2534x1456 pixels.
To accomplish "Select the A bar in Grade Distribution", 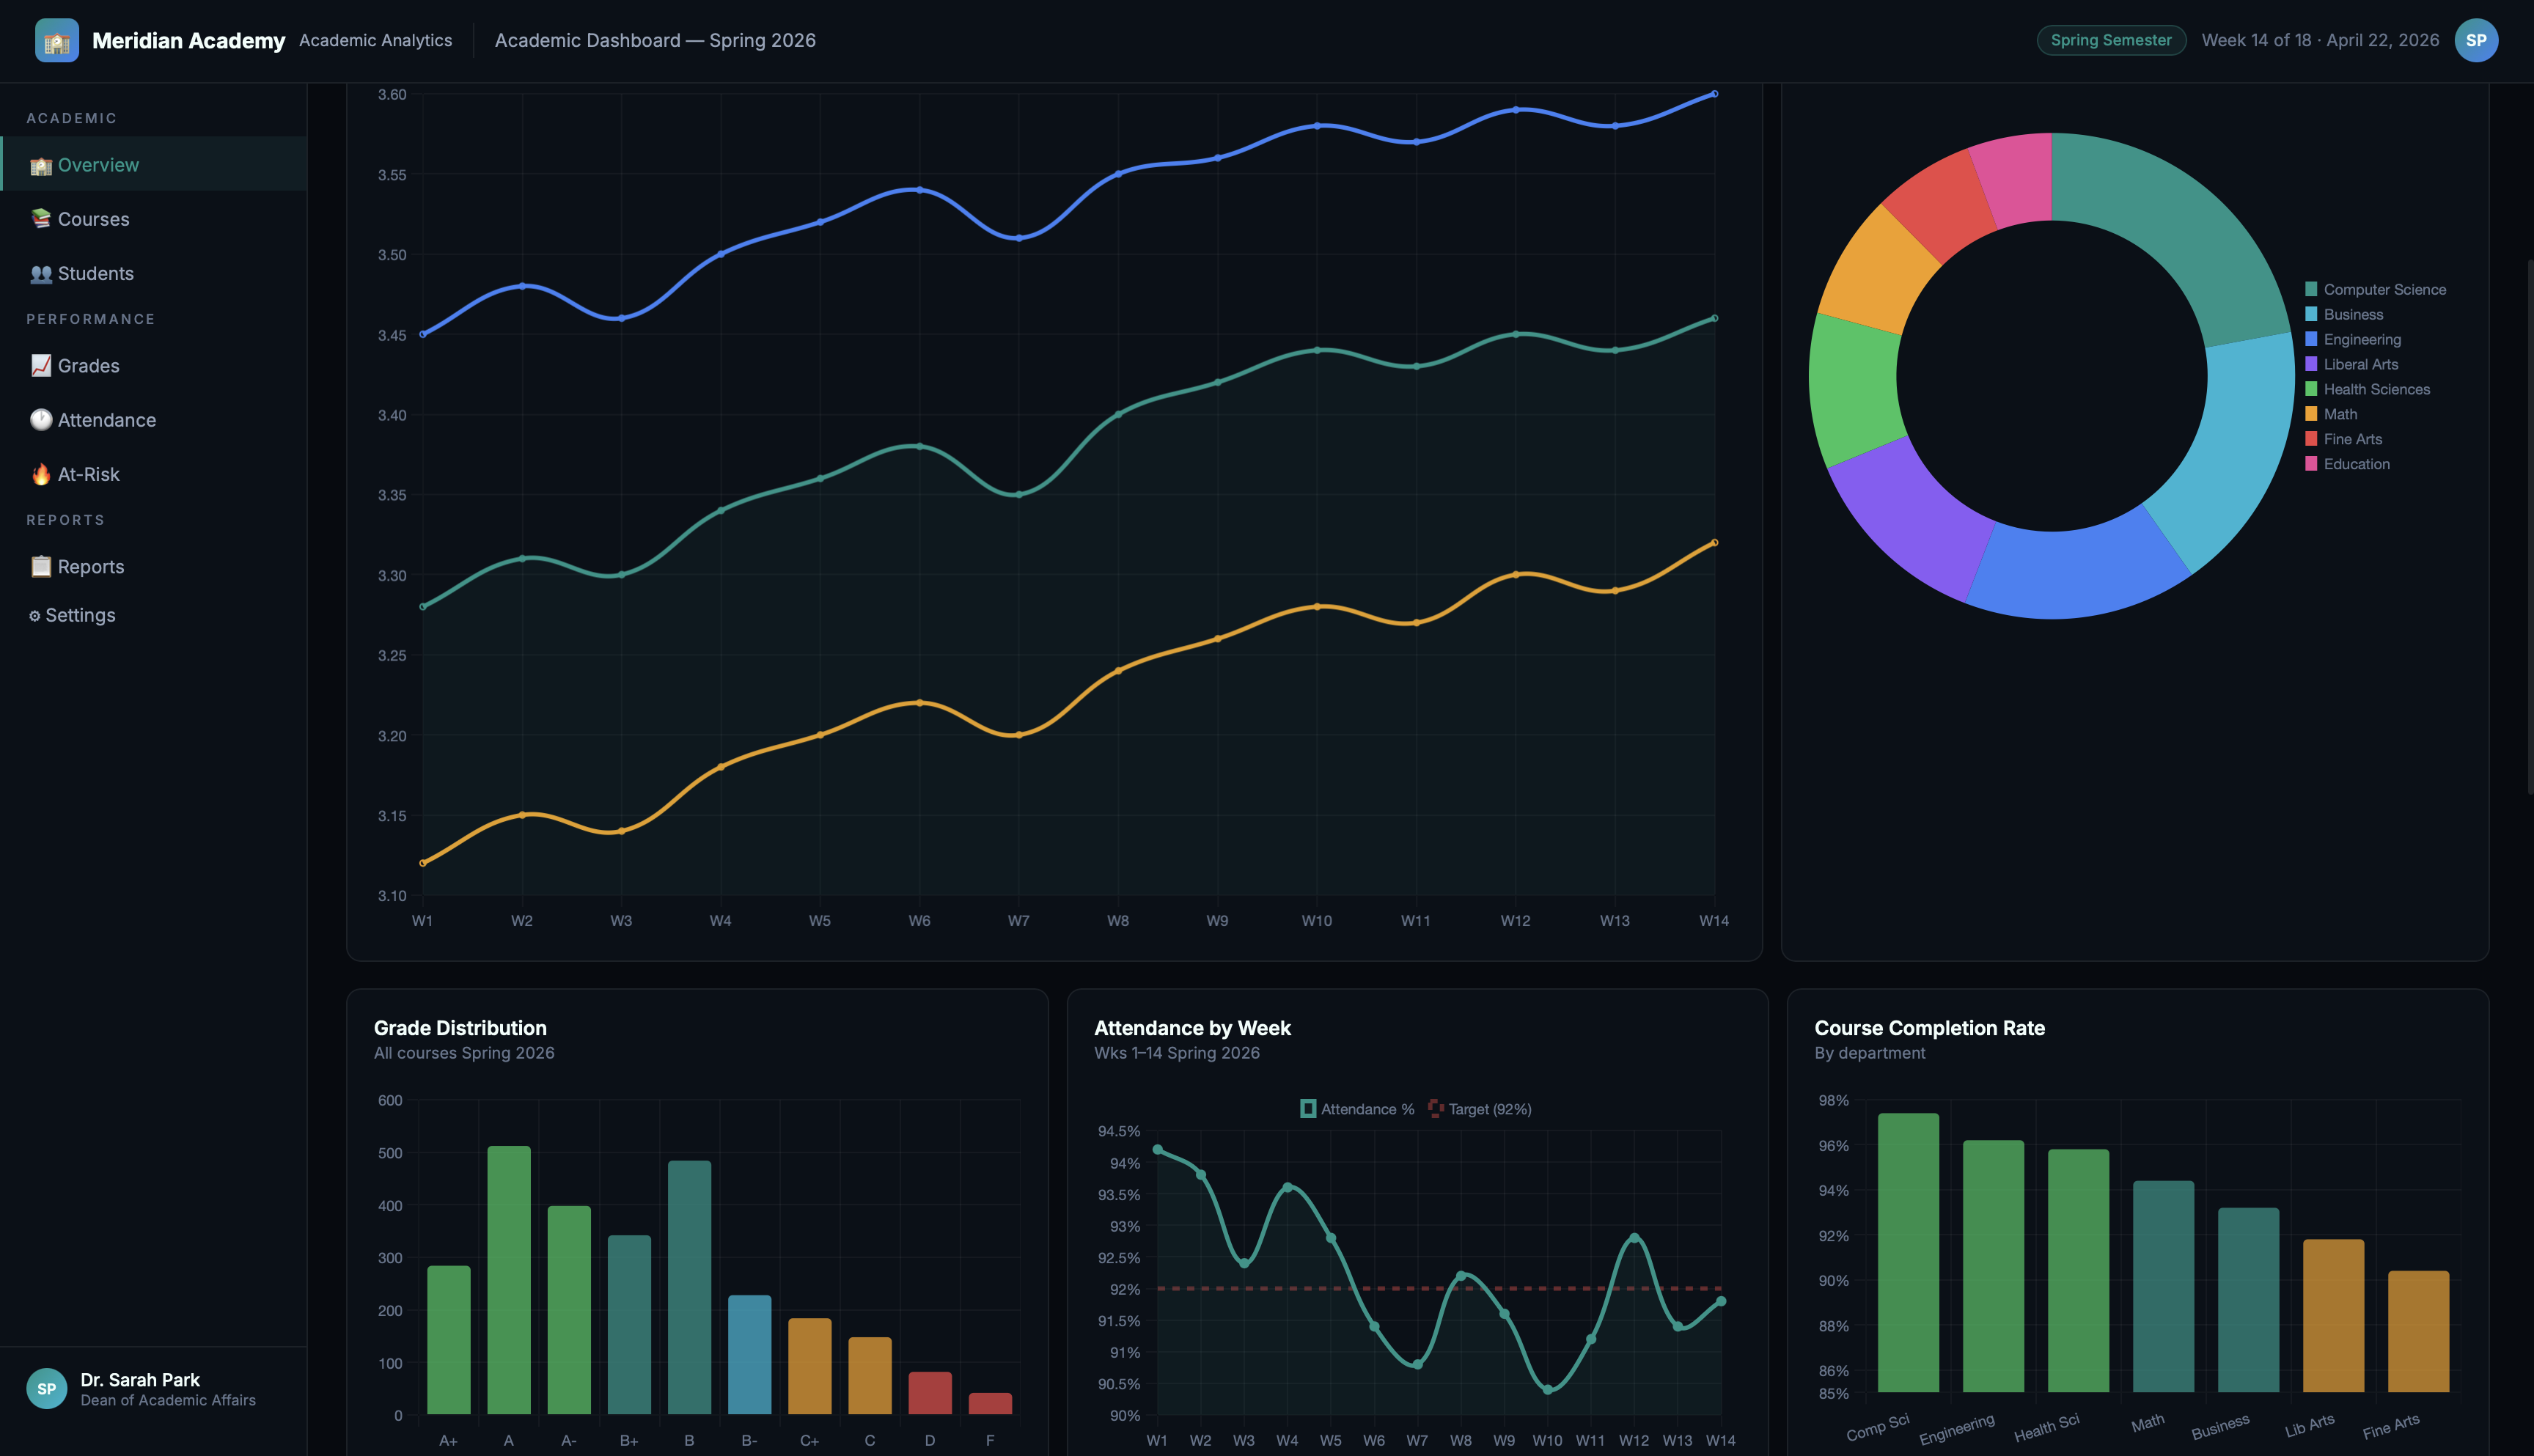I will (509, 1280).
